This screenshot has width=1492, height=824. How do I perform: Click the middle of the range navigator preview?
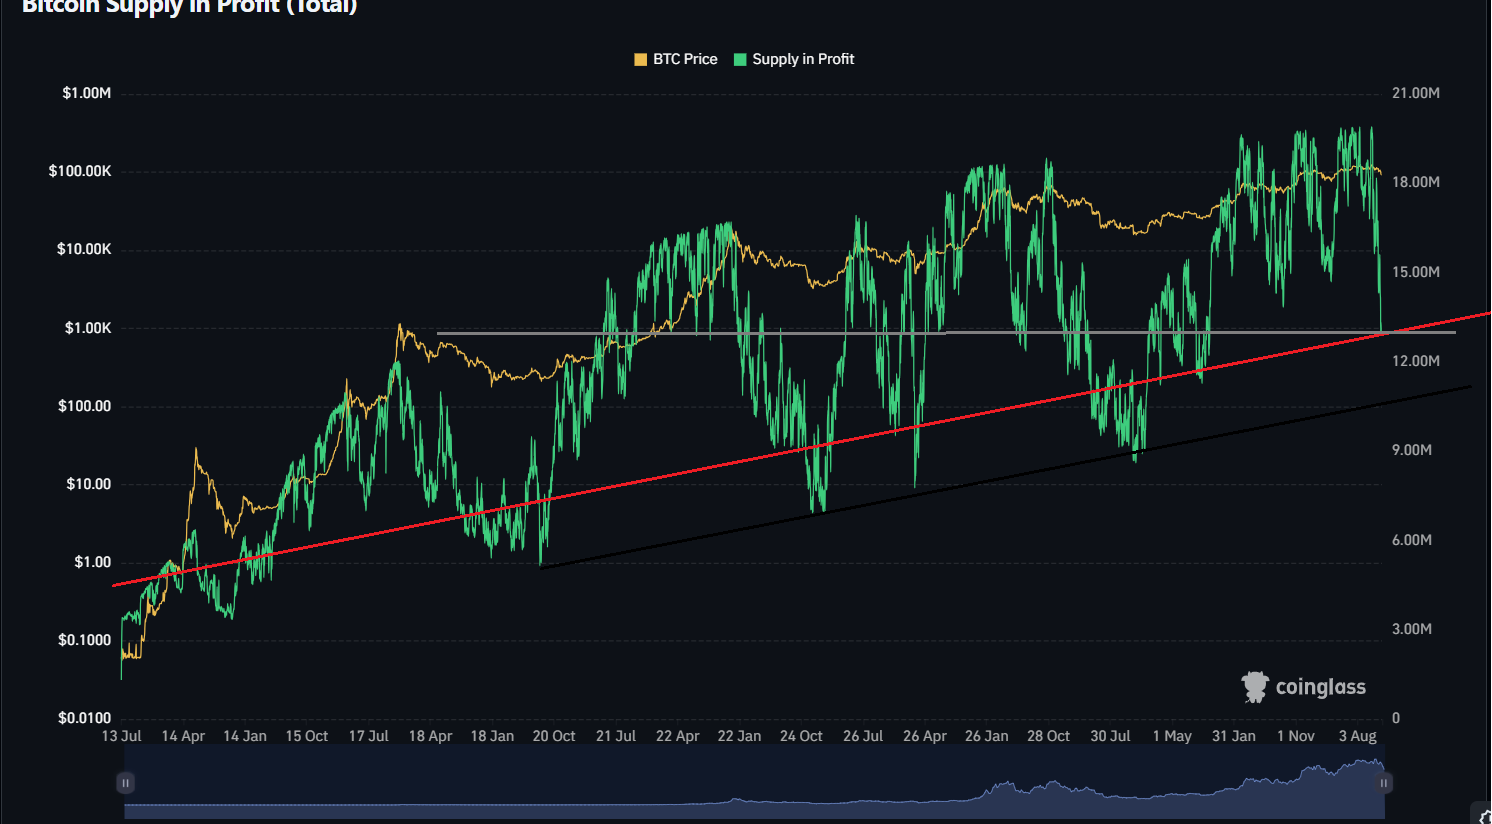click(755, 783)
